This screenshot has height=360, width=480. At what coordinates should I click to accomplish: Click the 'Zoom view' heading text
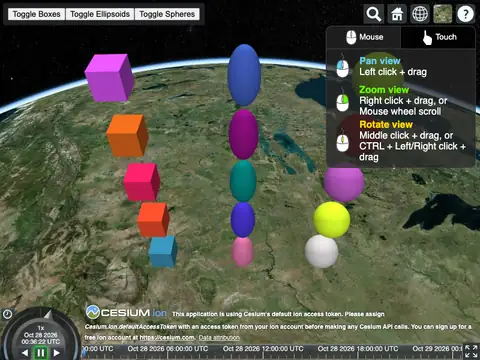pos(384,90)
